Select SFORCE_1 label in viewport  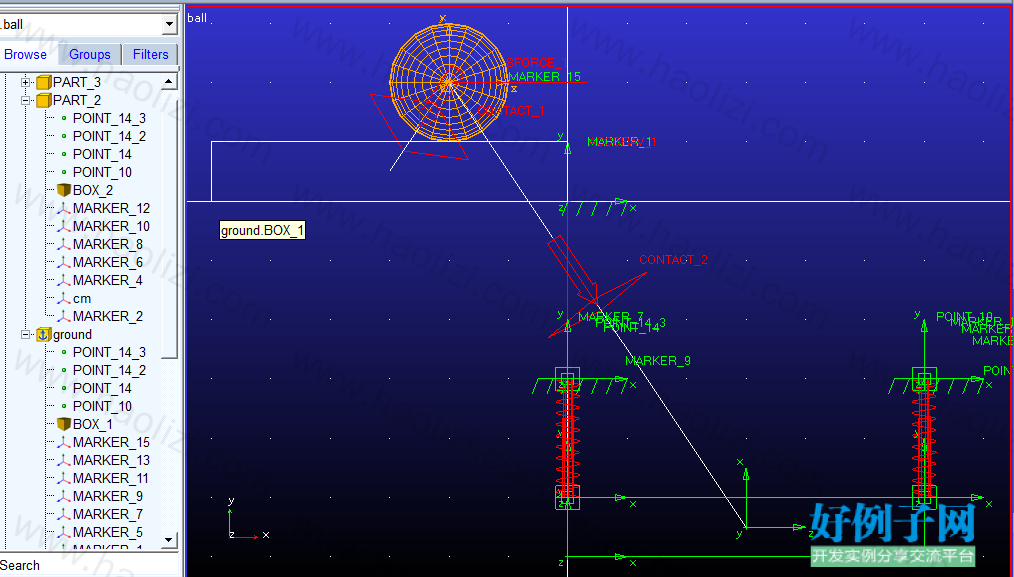pos(537,63)
